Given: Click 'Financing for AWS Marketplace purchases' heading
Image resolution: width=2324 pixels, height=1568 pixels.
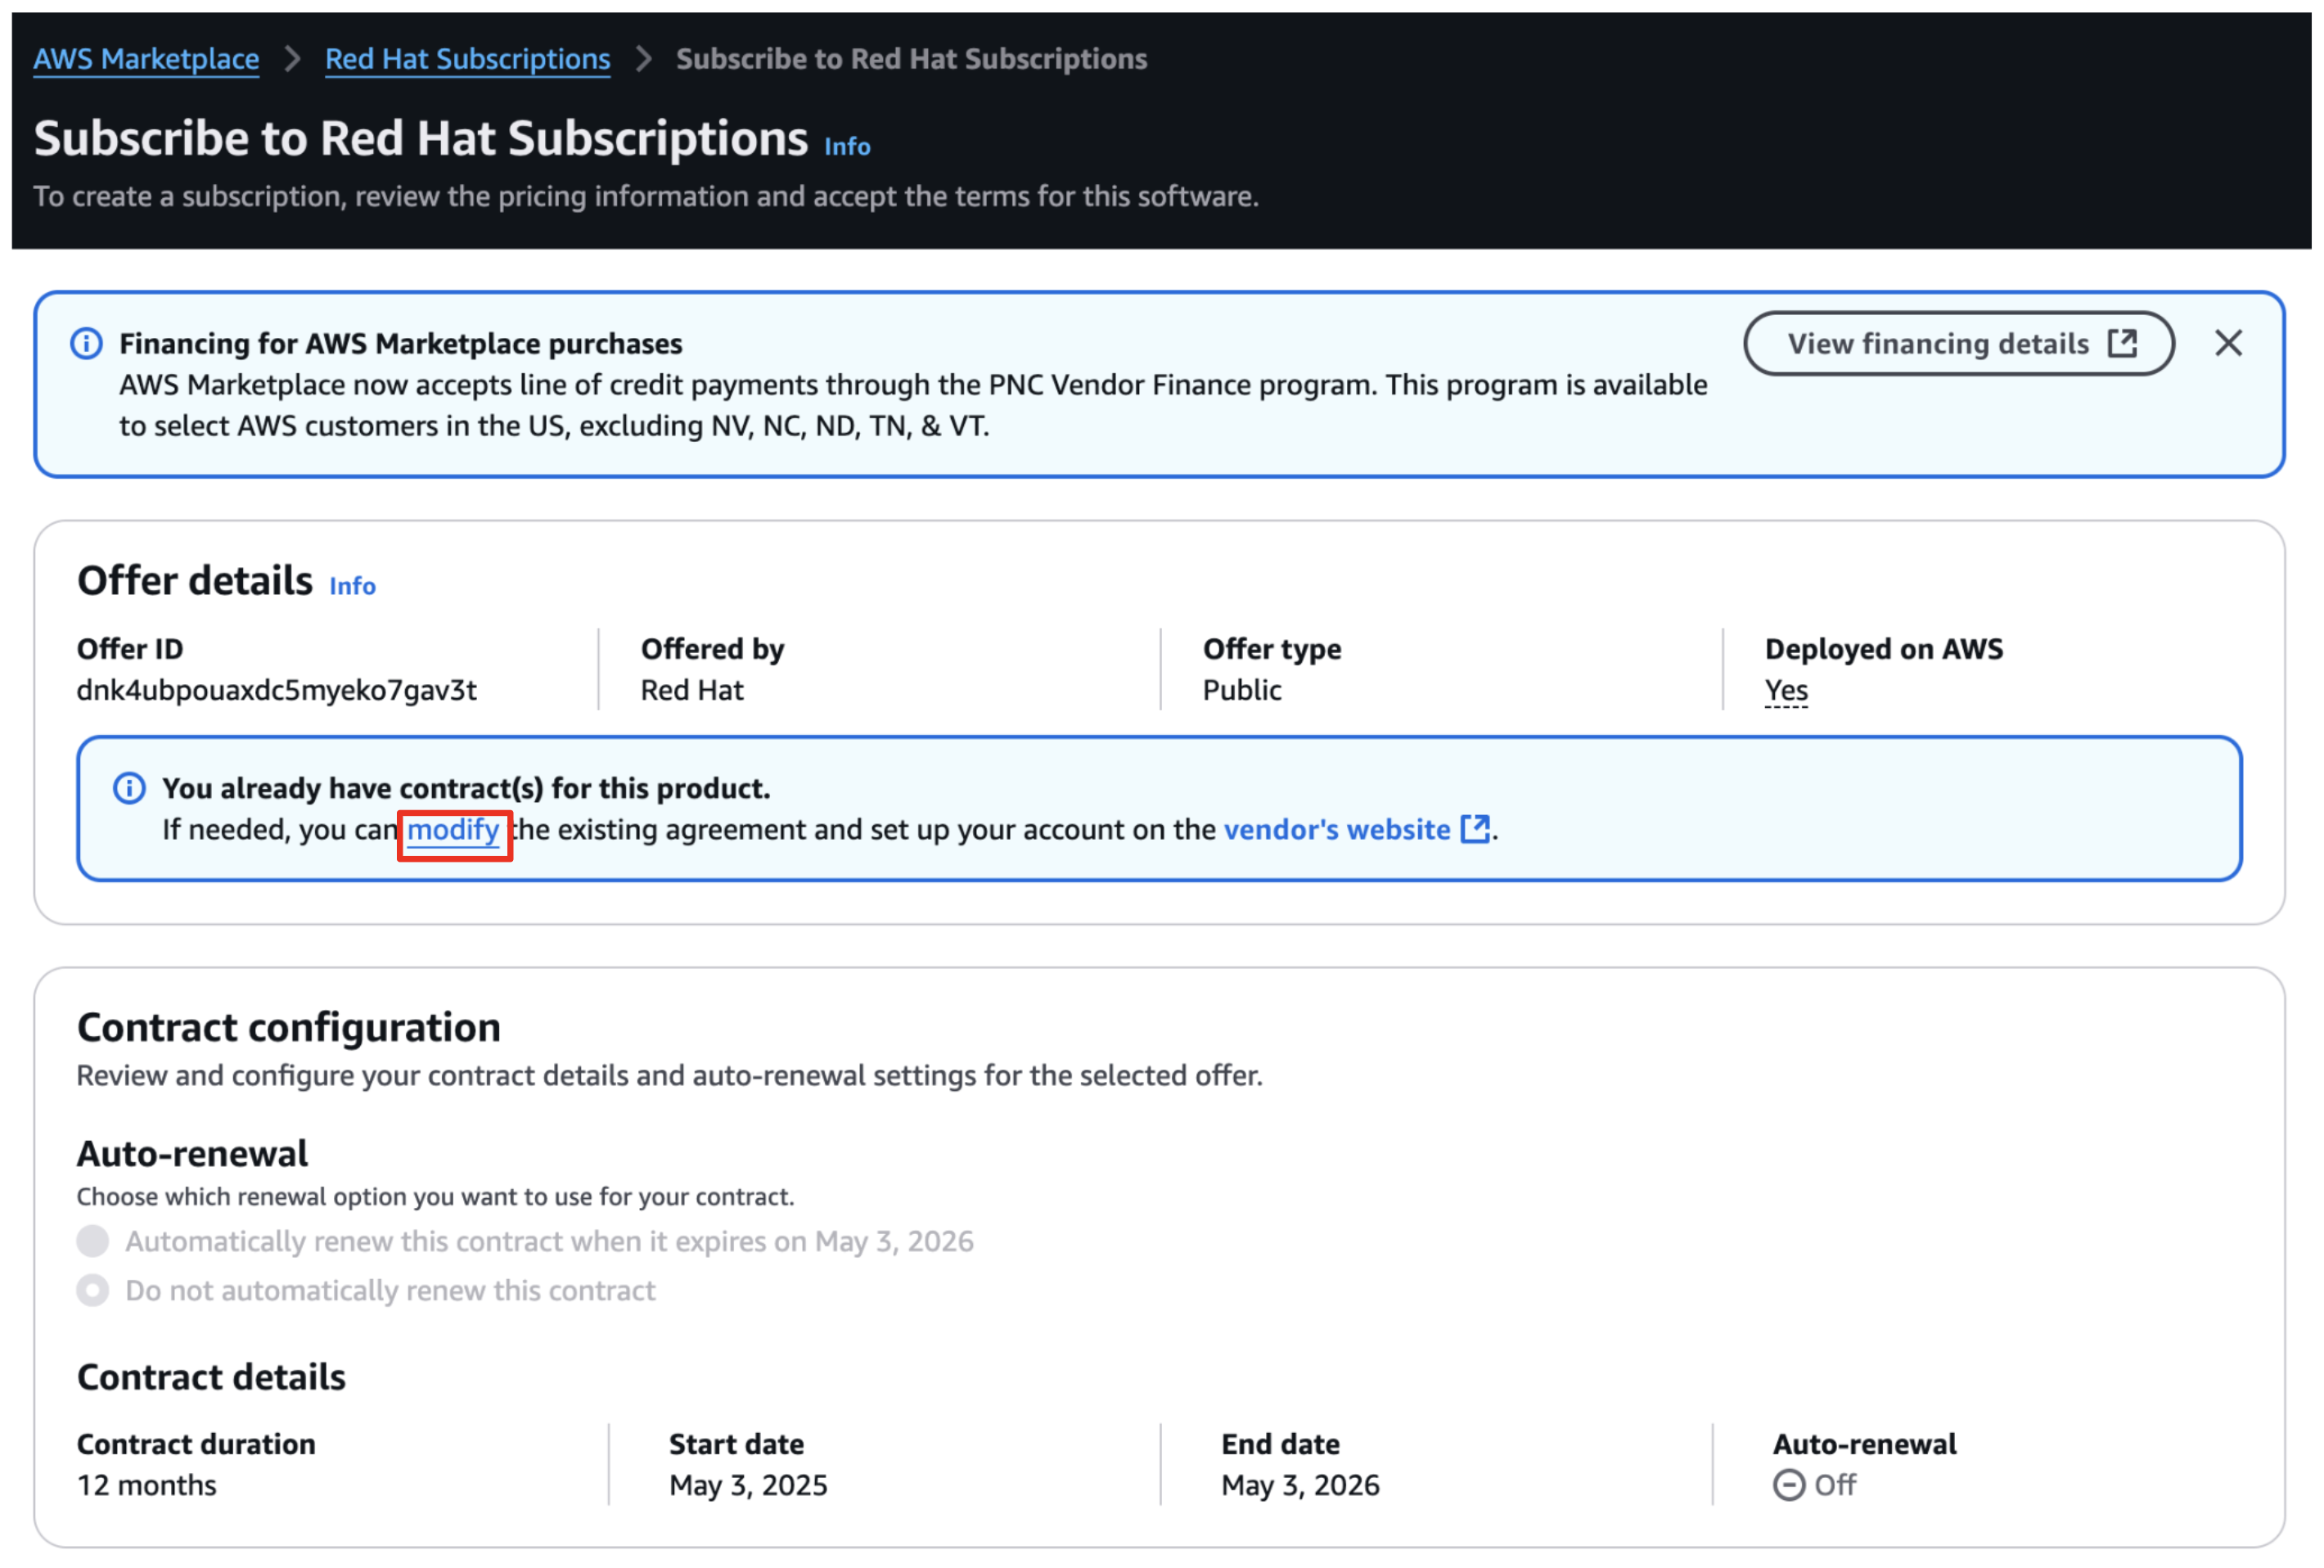Looking at the screenshot, I should [x=400, y=343].
